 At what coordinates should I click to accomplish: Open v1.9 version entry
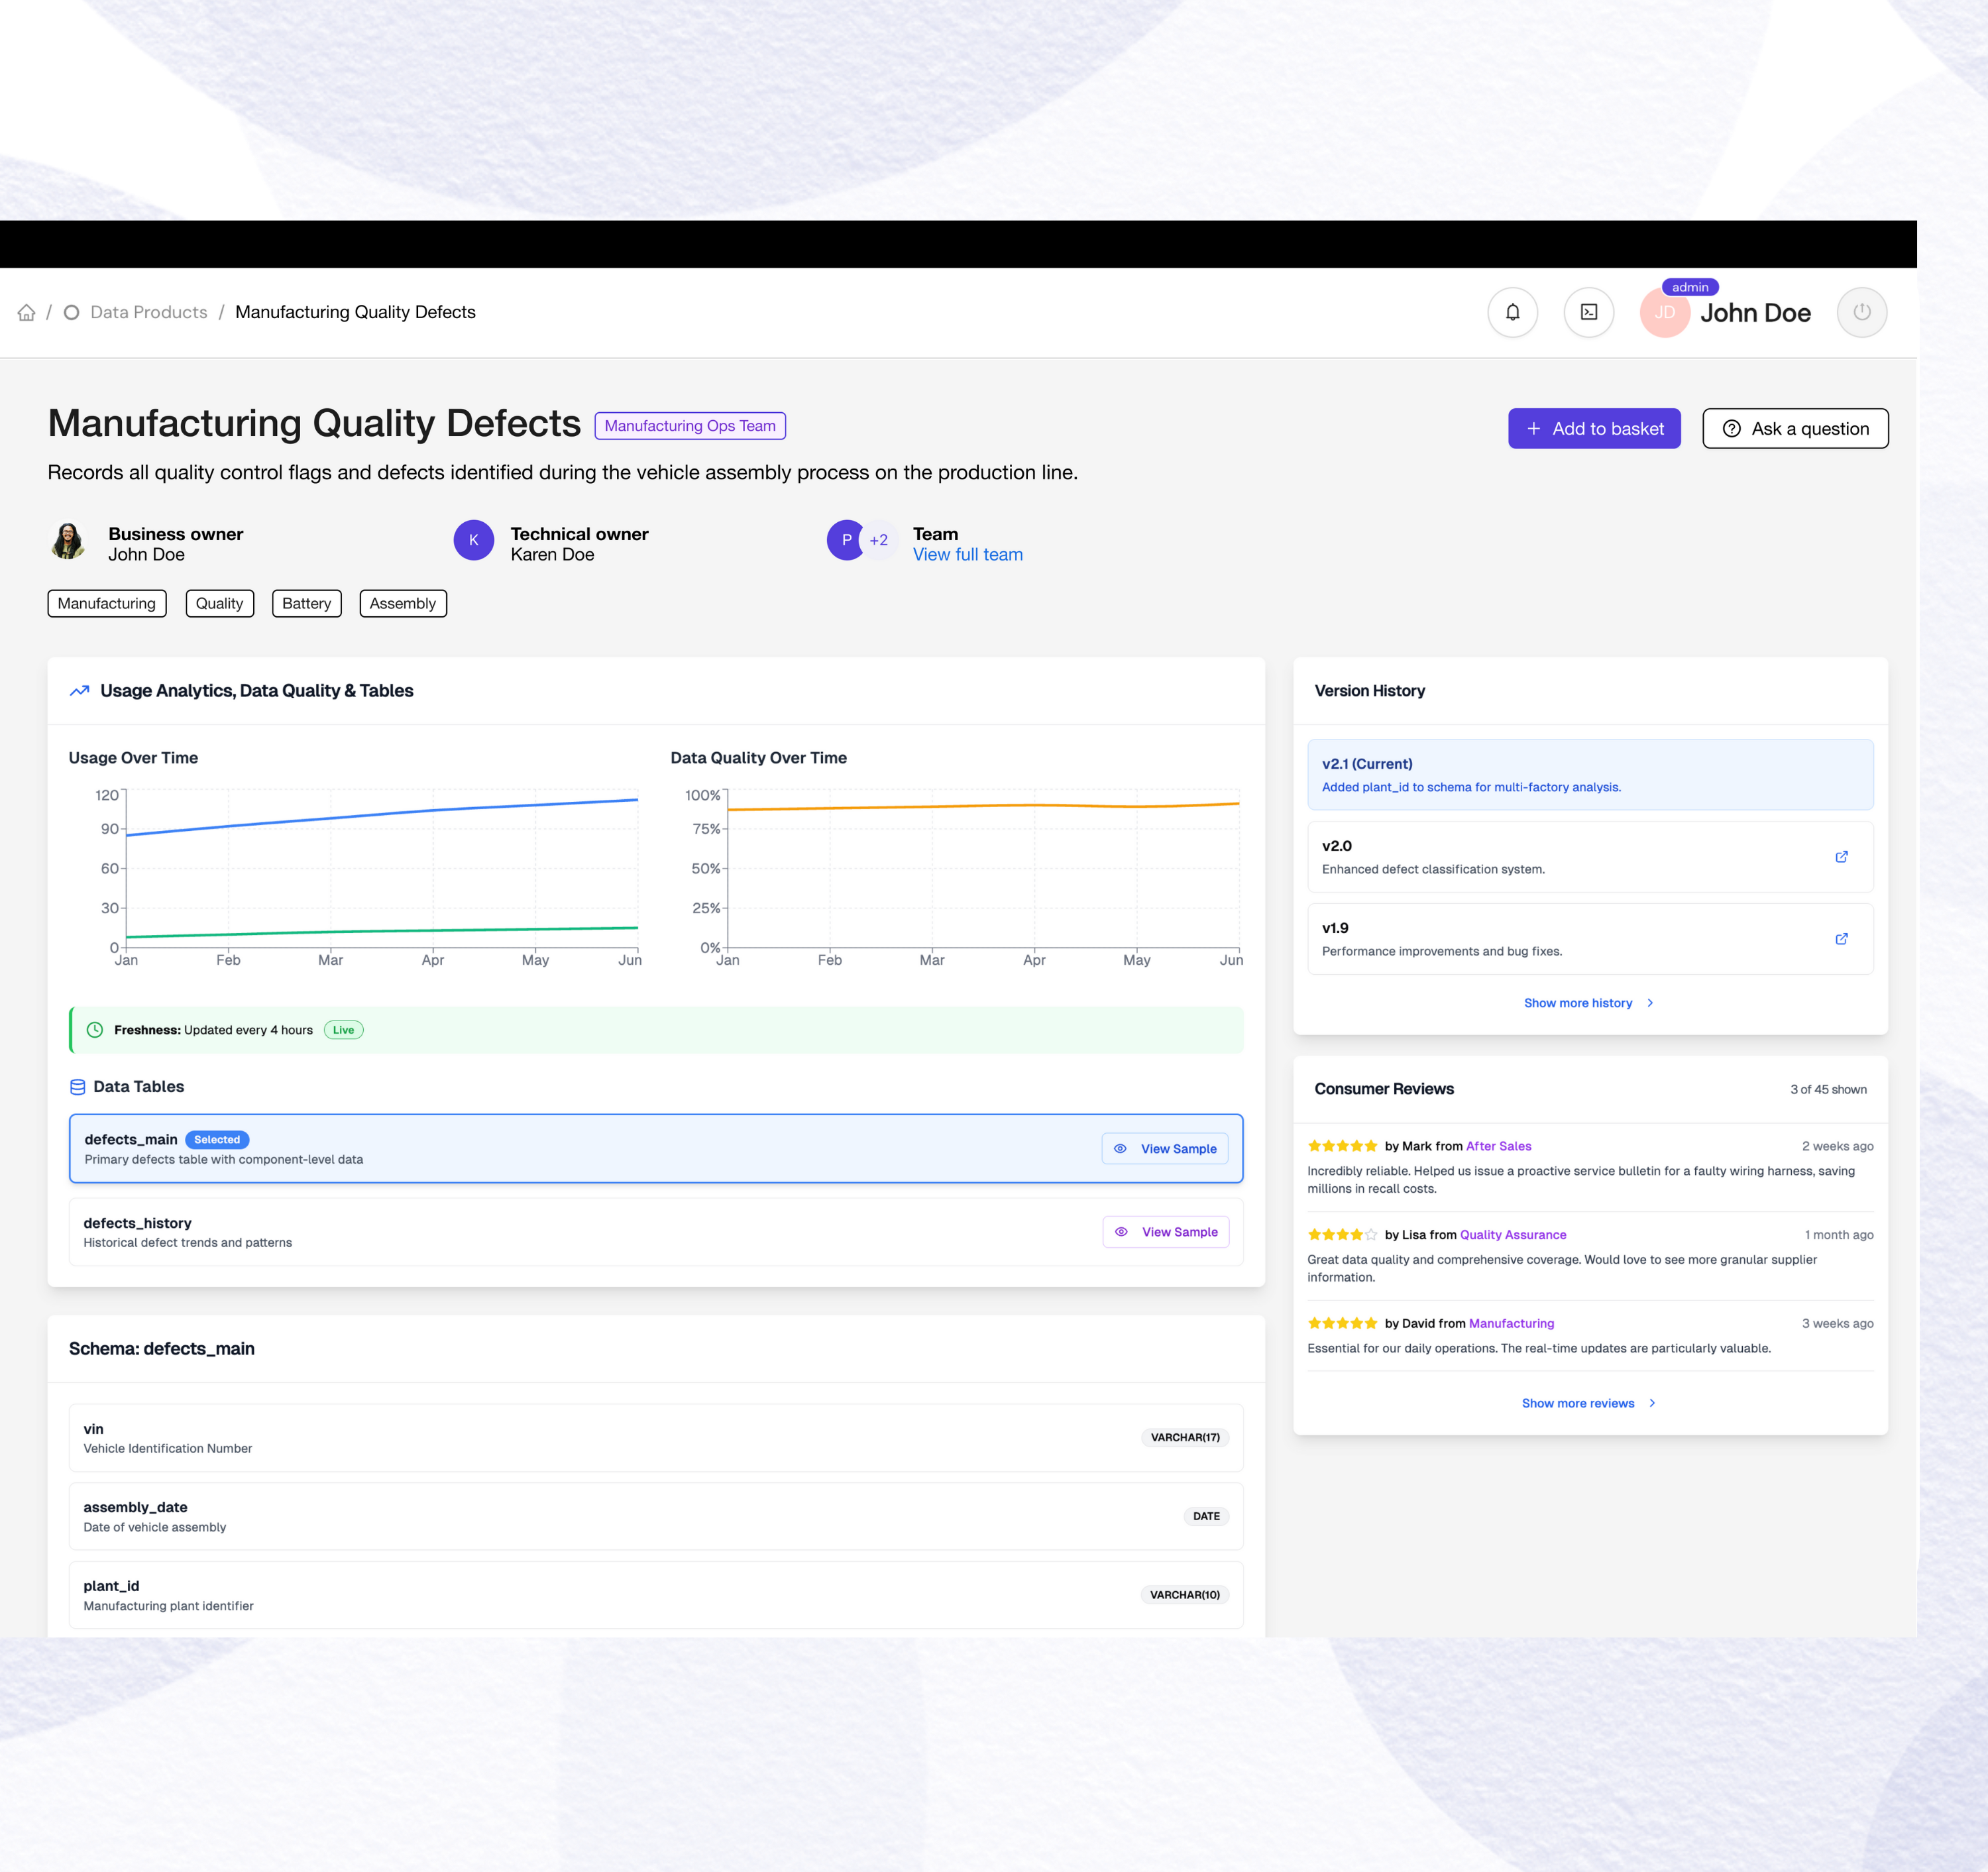click(1590, 939)
